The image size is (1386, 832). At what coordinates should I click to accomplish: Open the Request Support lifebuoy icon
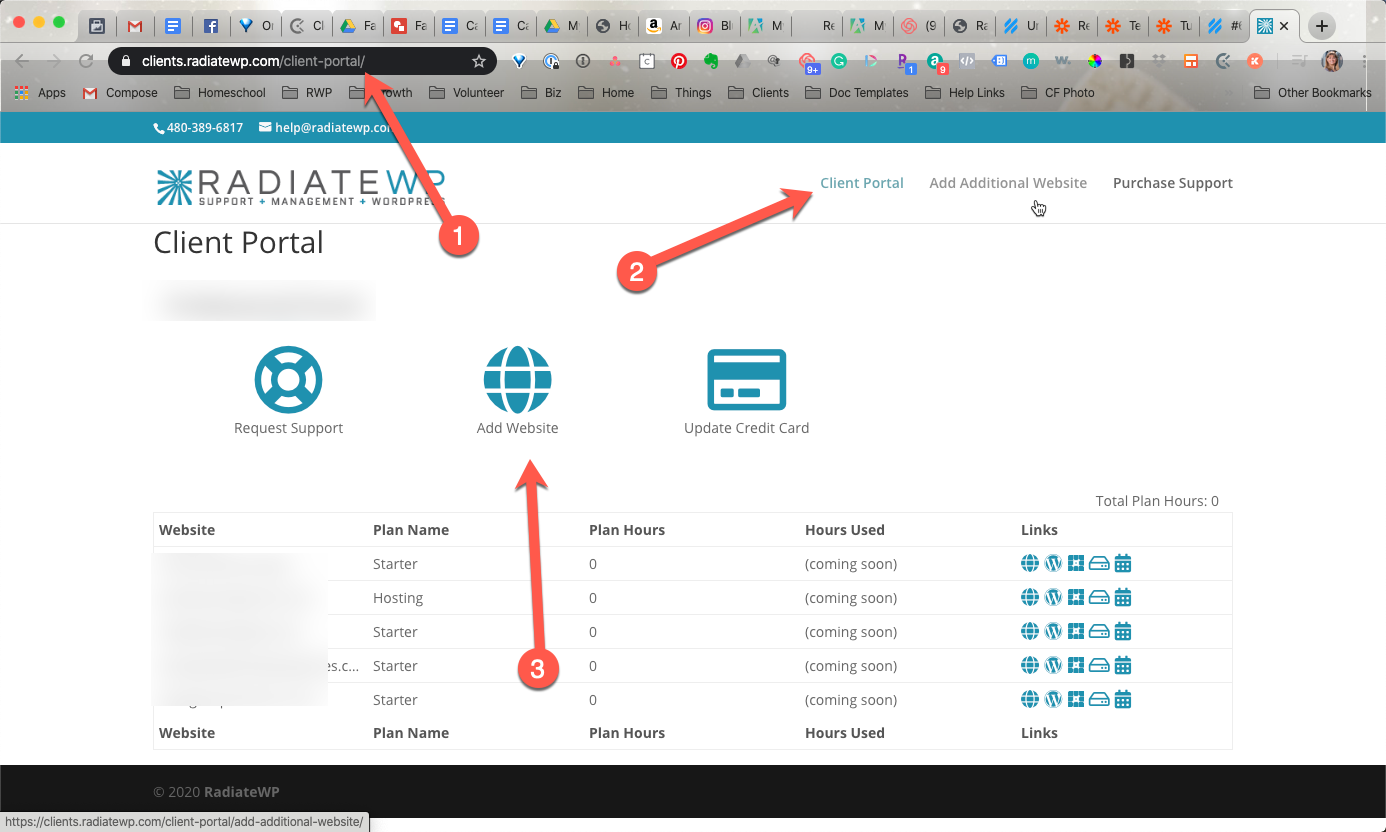(288, 380)
